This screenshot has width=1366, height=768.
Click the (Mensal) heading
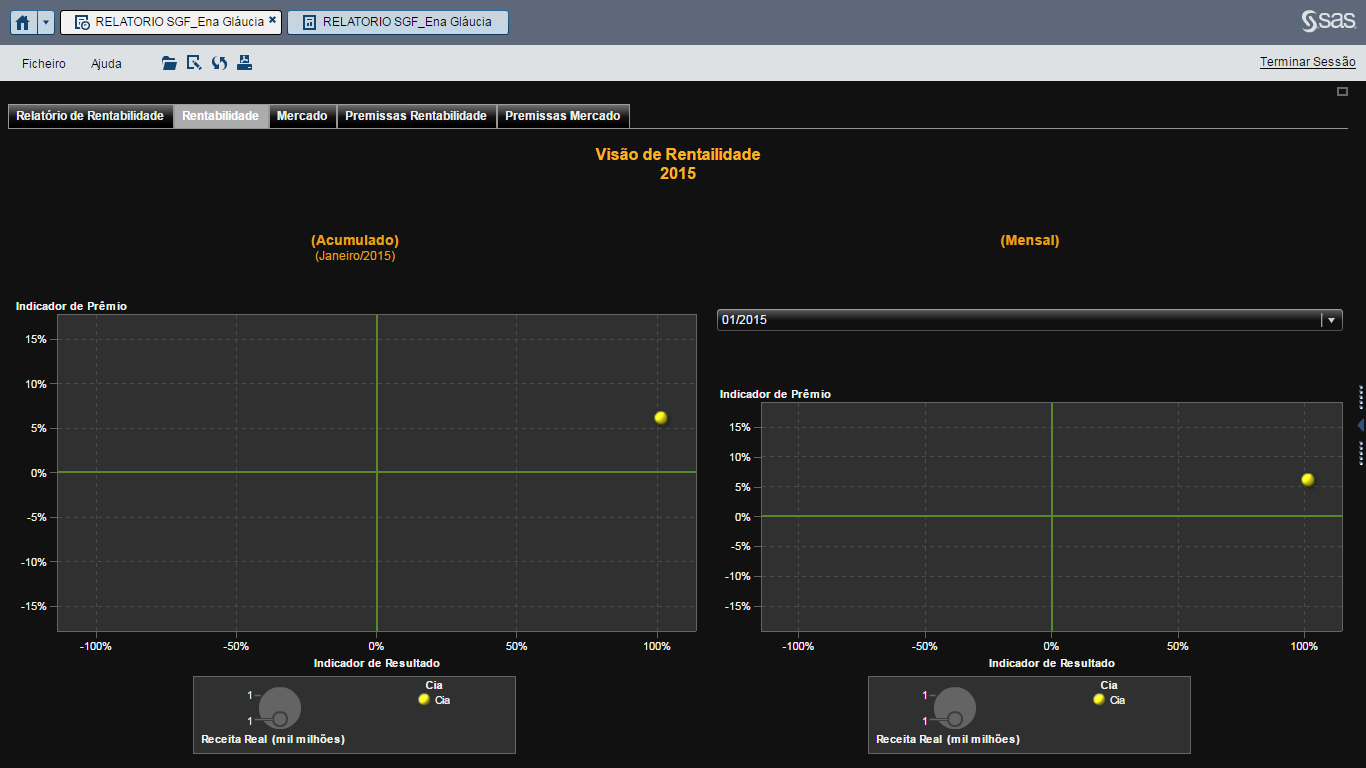1030,240
